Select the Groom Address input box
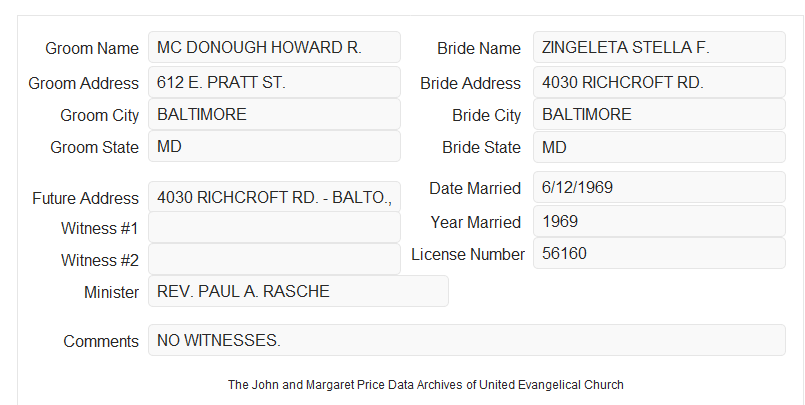This screenshot has width=805, height=405. pos(274,82)
